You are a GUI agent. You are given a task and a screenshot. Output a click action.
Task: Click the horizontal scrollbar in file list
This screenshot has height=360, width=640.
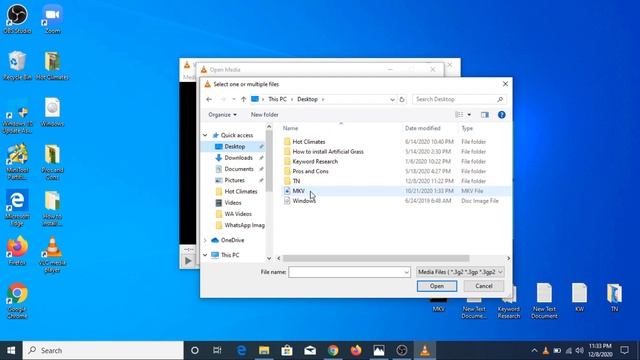376,258
